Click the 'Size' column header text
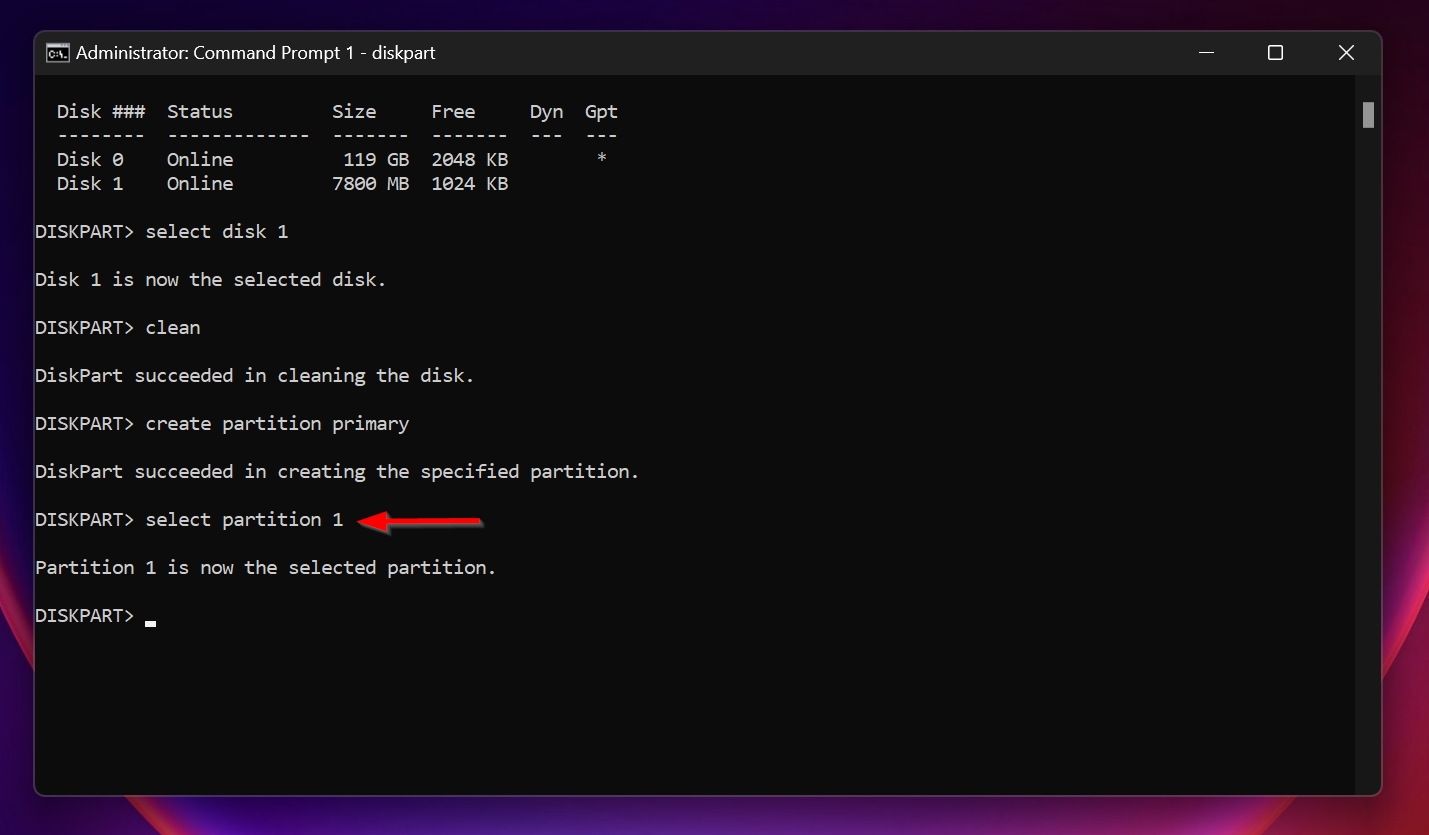 (x=354, y=112)
